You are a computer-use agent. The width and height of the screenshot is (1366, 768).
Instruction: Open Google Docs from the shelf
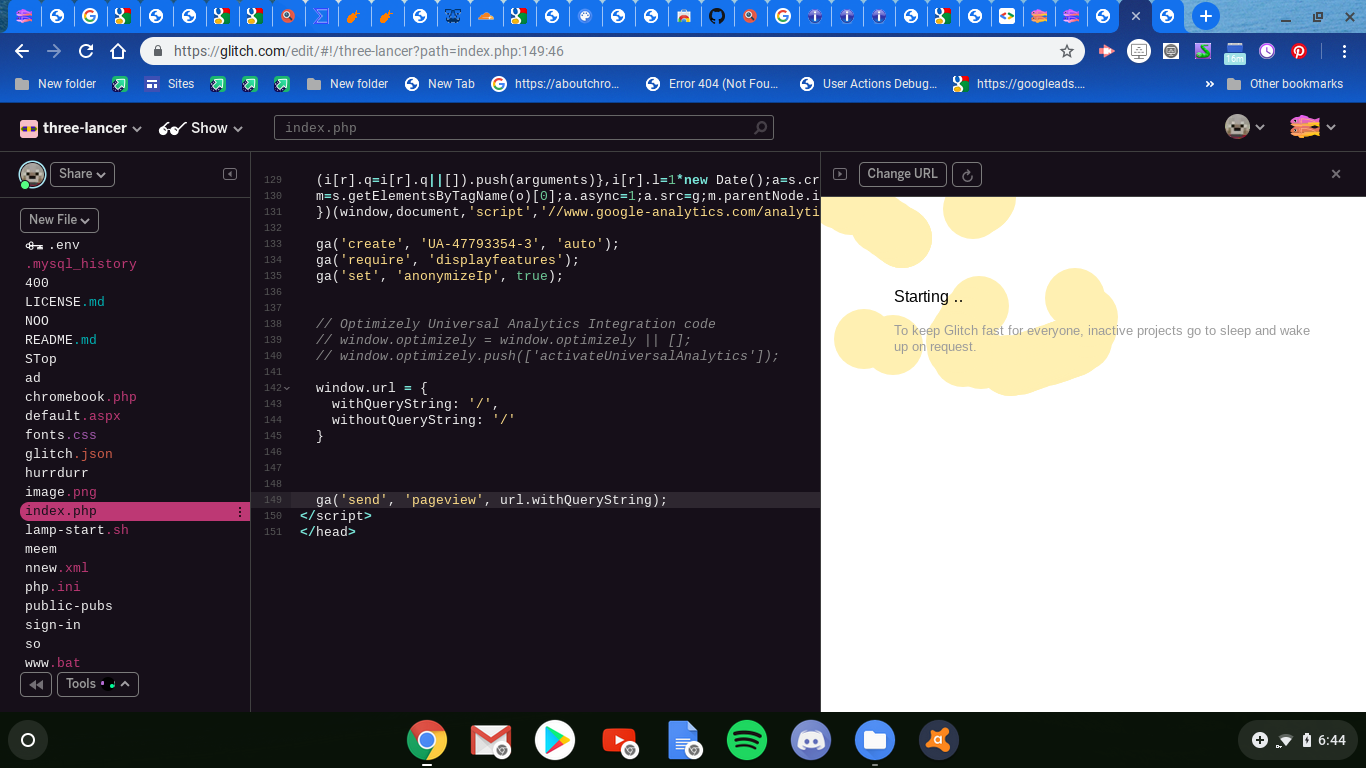pyautogui.click(x=683, y=741)
